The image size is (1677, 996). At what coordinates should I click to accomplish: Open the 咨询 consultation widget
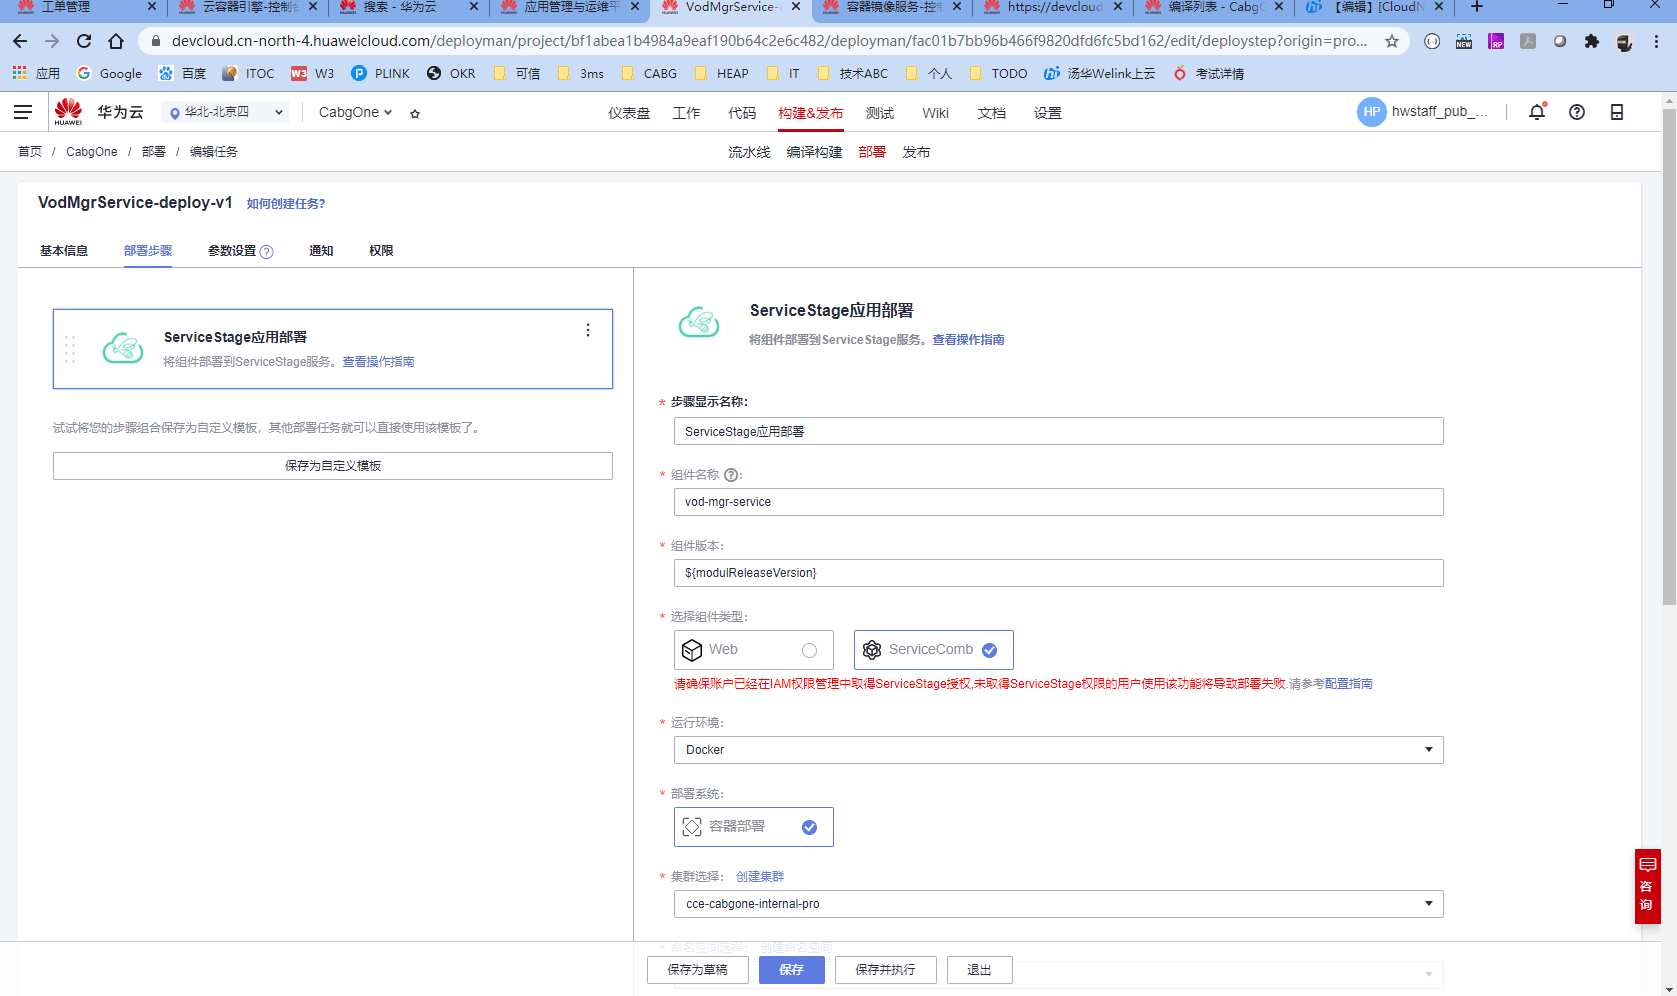[x=1647, y=886]
